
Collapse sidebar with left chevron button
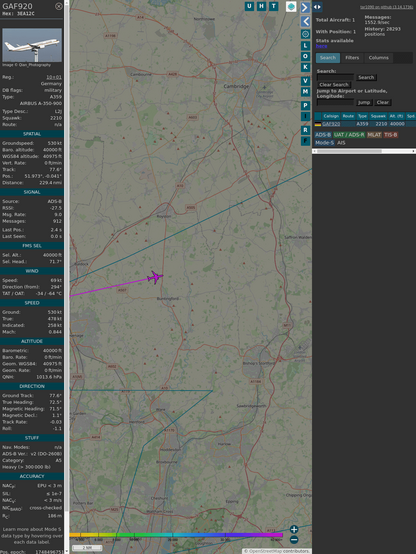click(x=305, y=22)
